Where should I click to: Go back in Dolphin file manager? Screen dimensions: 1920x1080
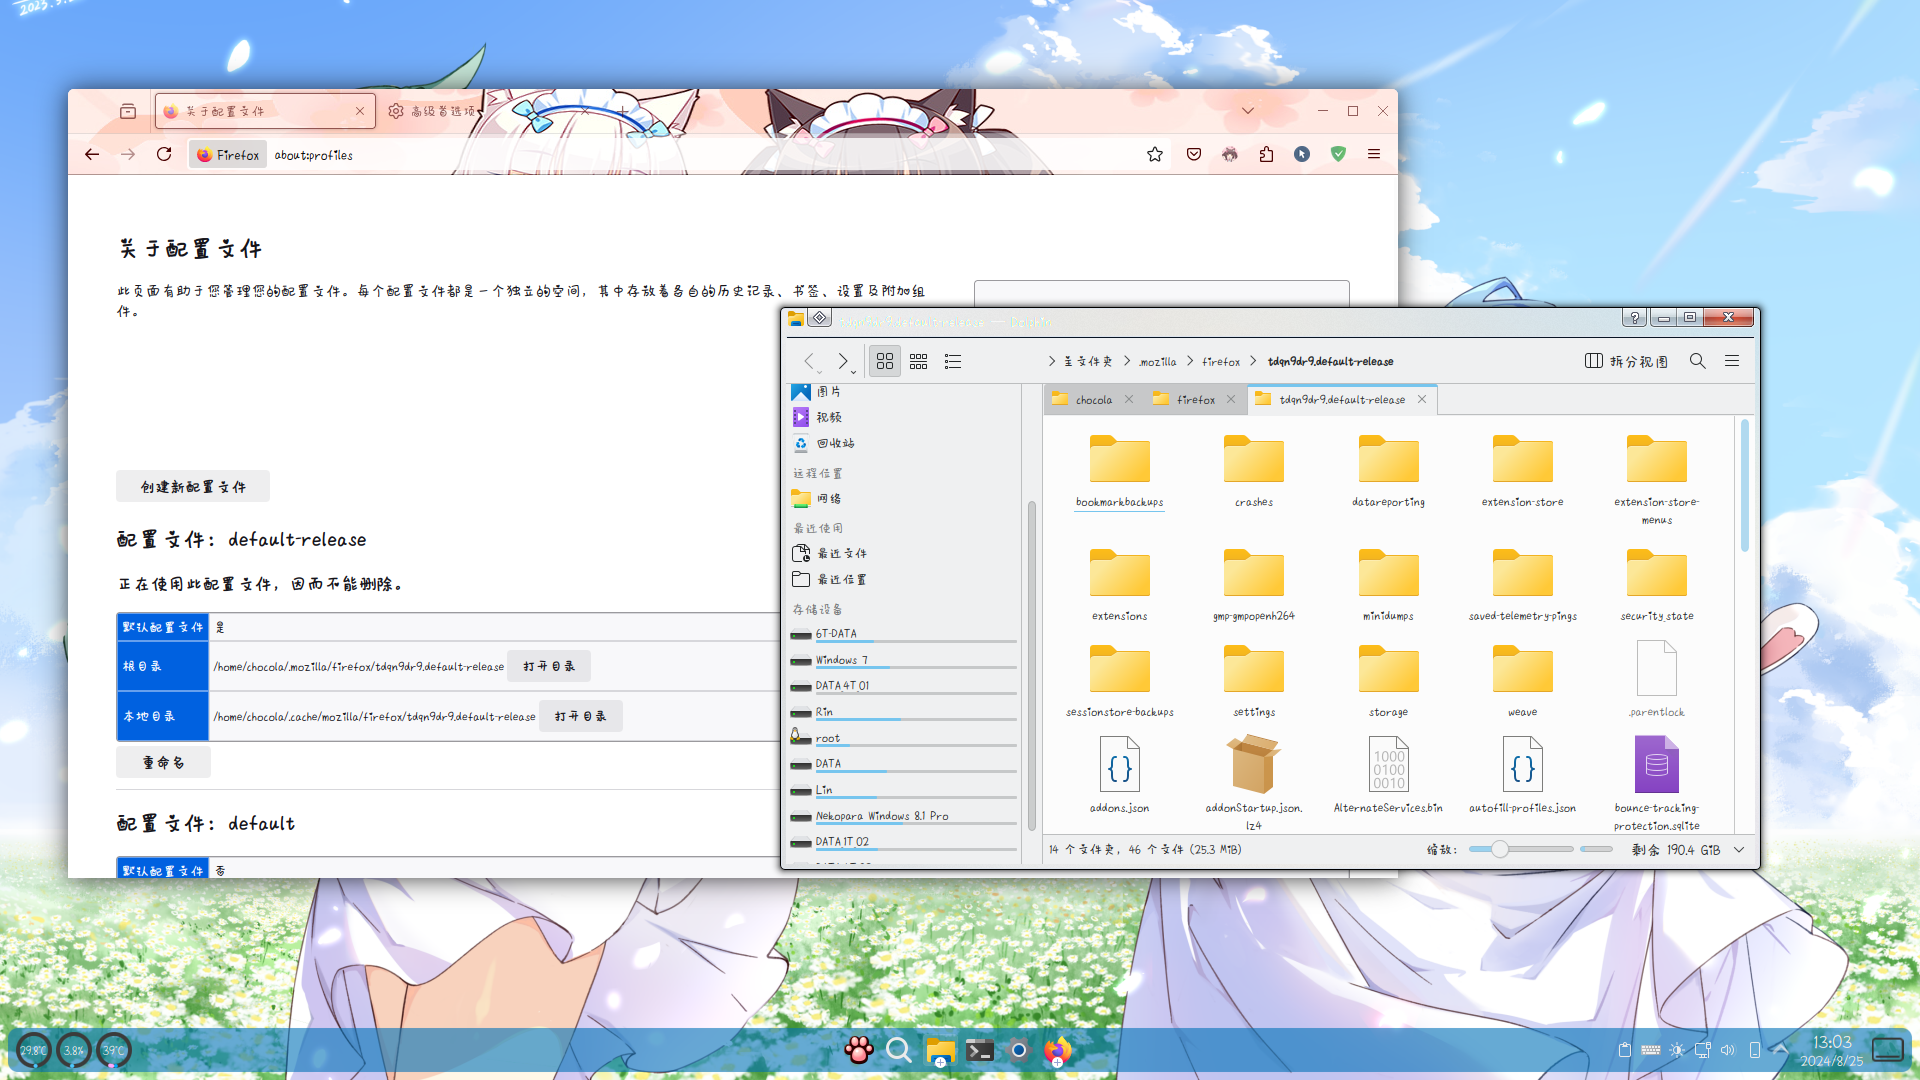[809, 361]
